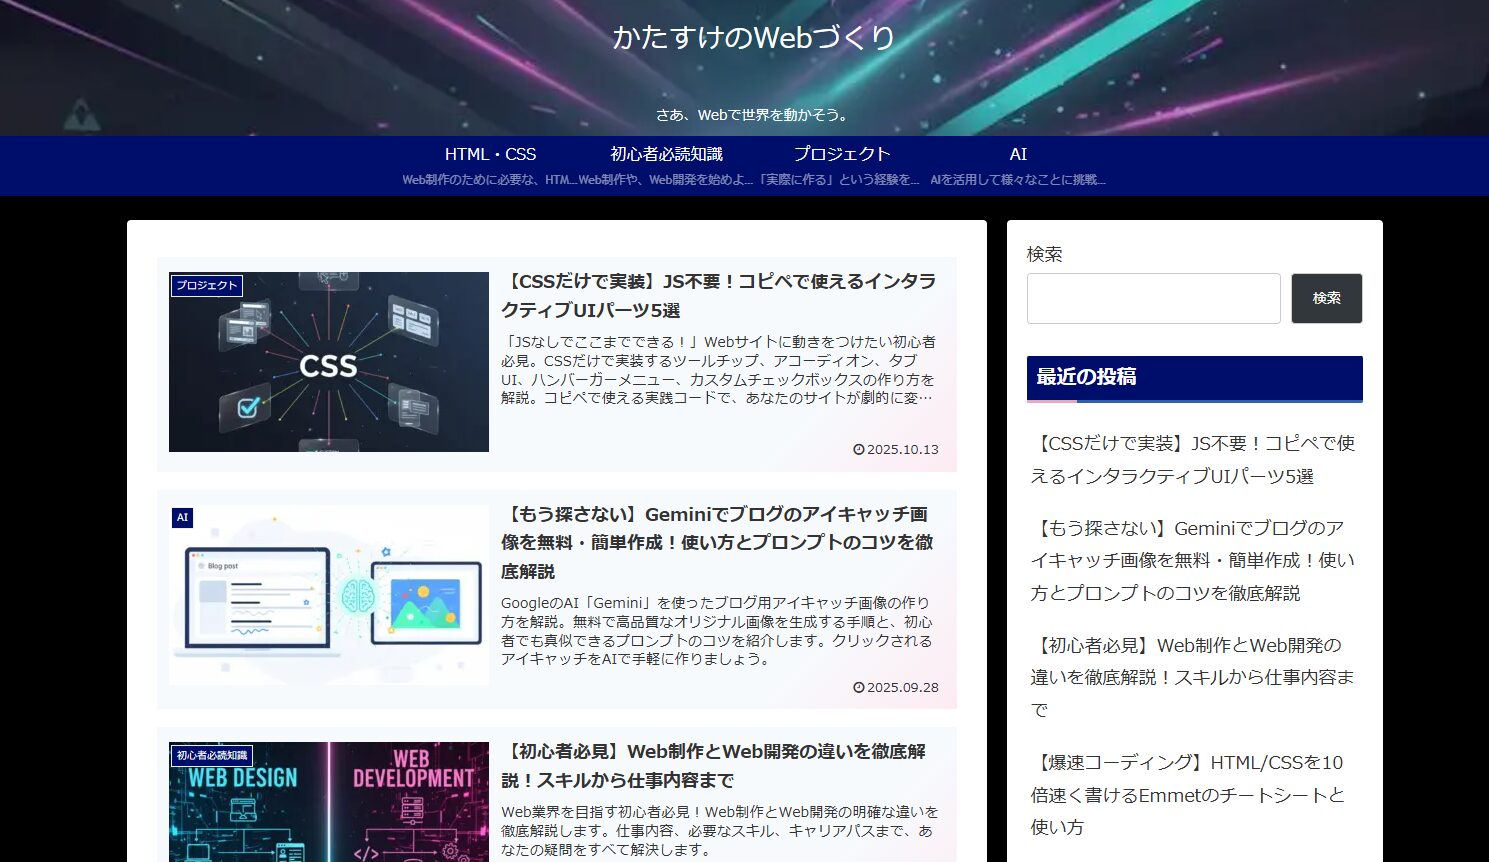The height and width of the screenshot is (862, 1489).
Task: Open the HTML・CSS navigation menu
Action: pos(490,155)
